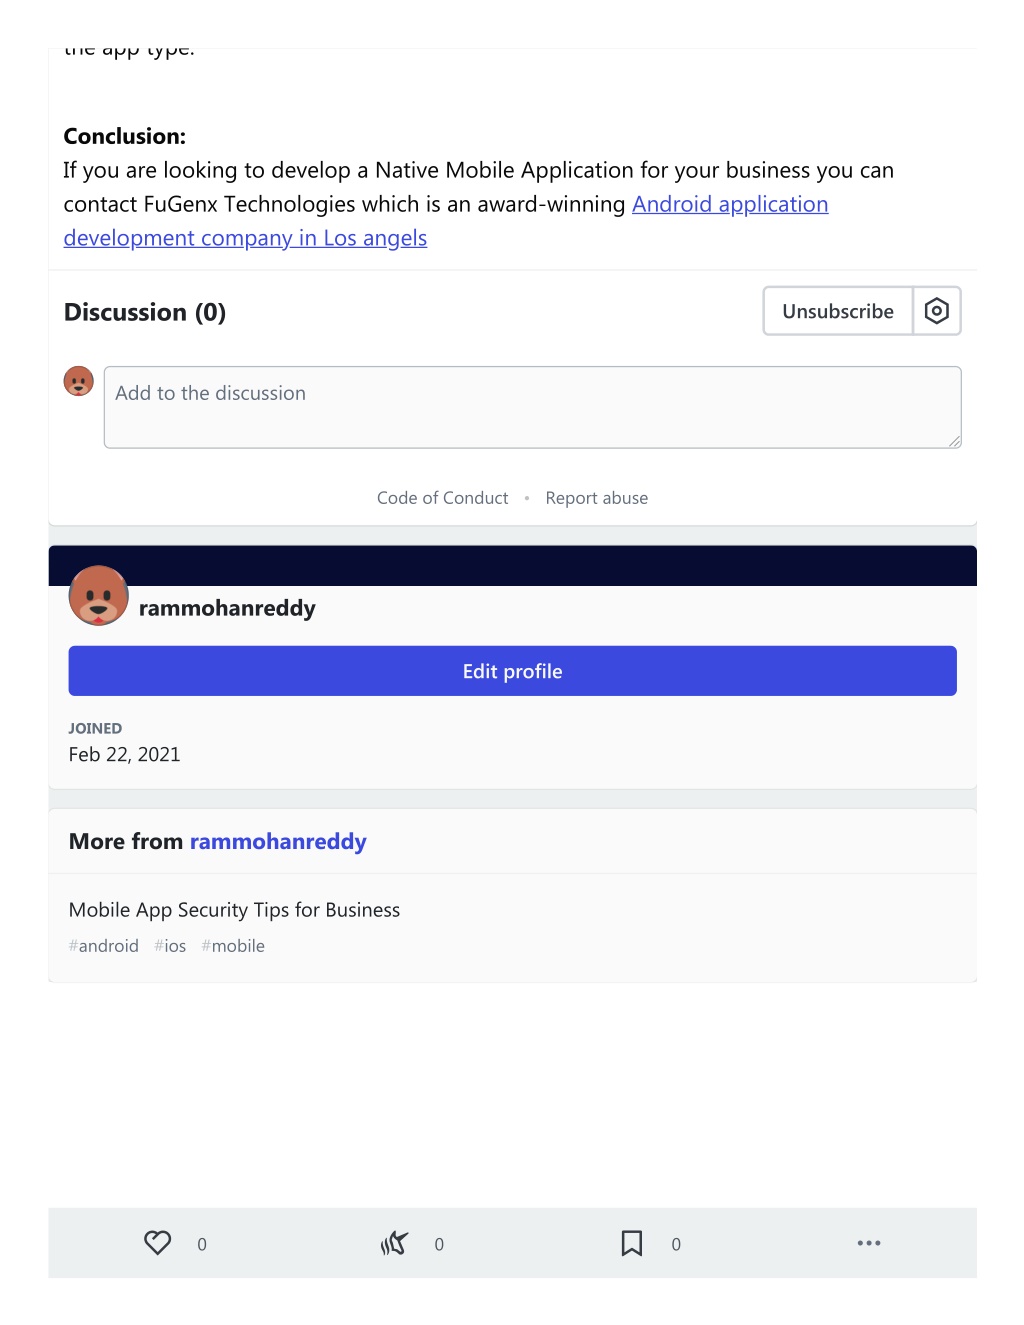Screen dimensions: 1024x1325
Task: Click rammohanreddy profile avatar image
Action: coord(98,596)
